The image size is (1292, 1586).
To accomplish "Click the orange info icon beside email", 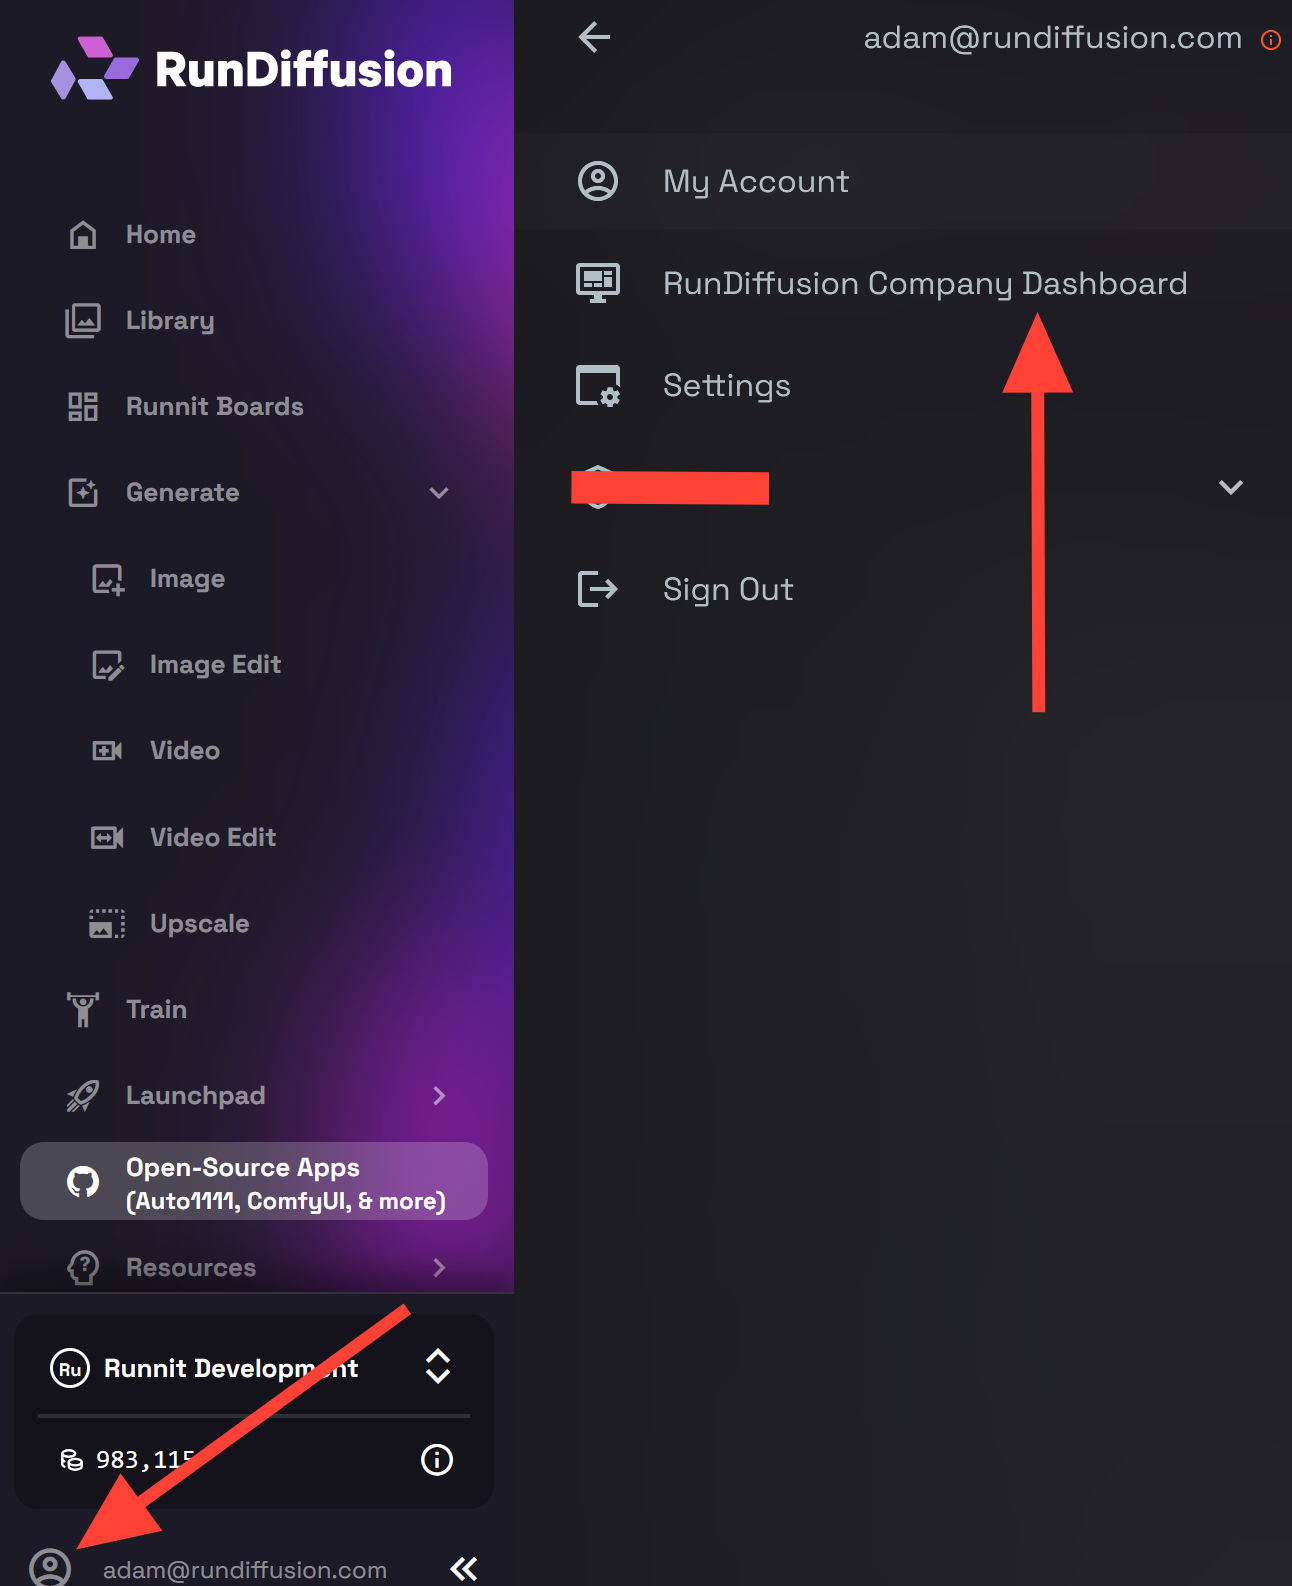I will [1270, 40].
